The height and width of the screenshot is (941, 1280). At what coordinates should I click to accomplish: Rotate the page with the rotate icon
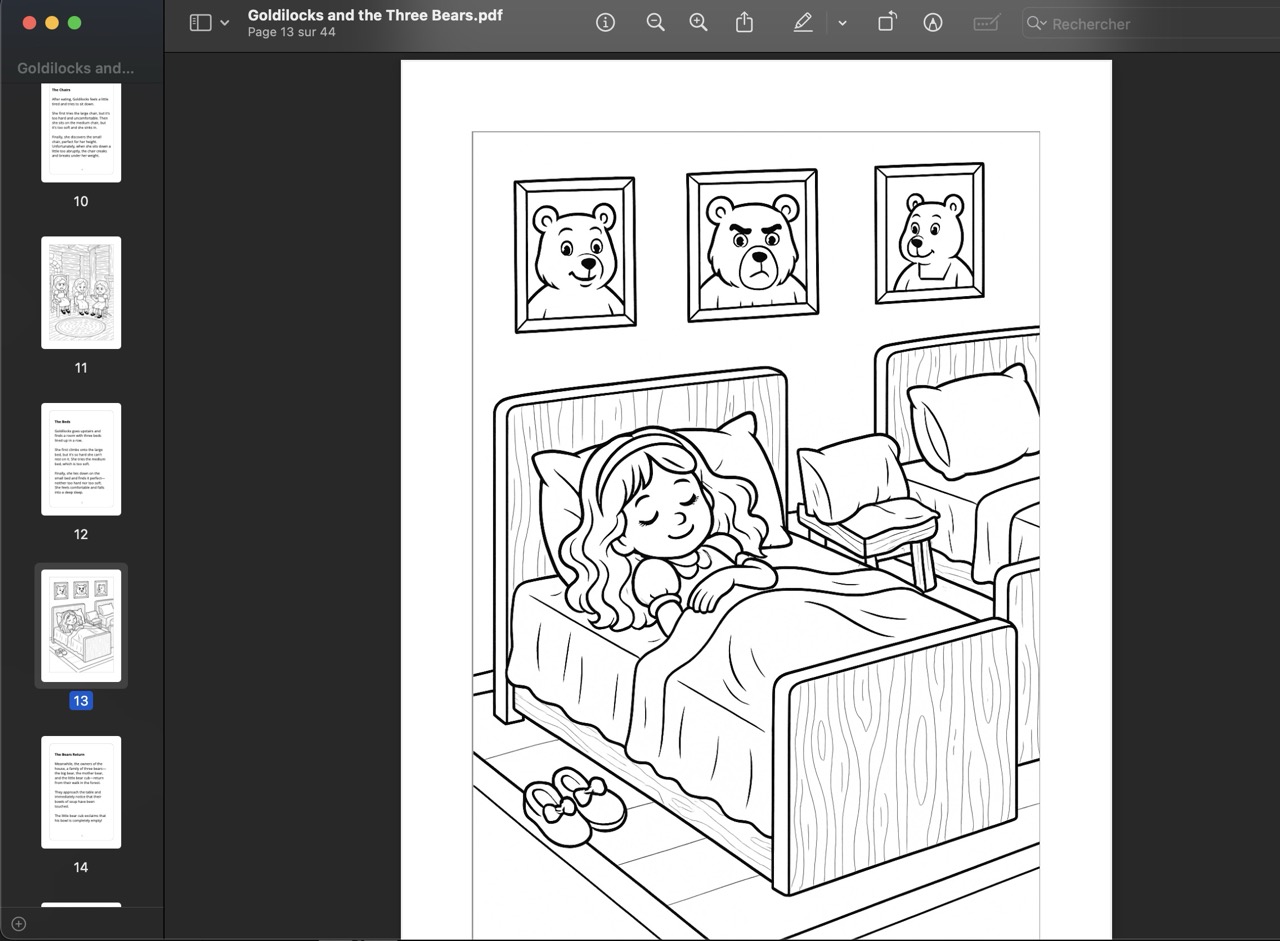887,23
